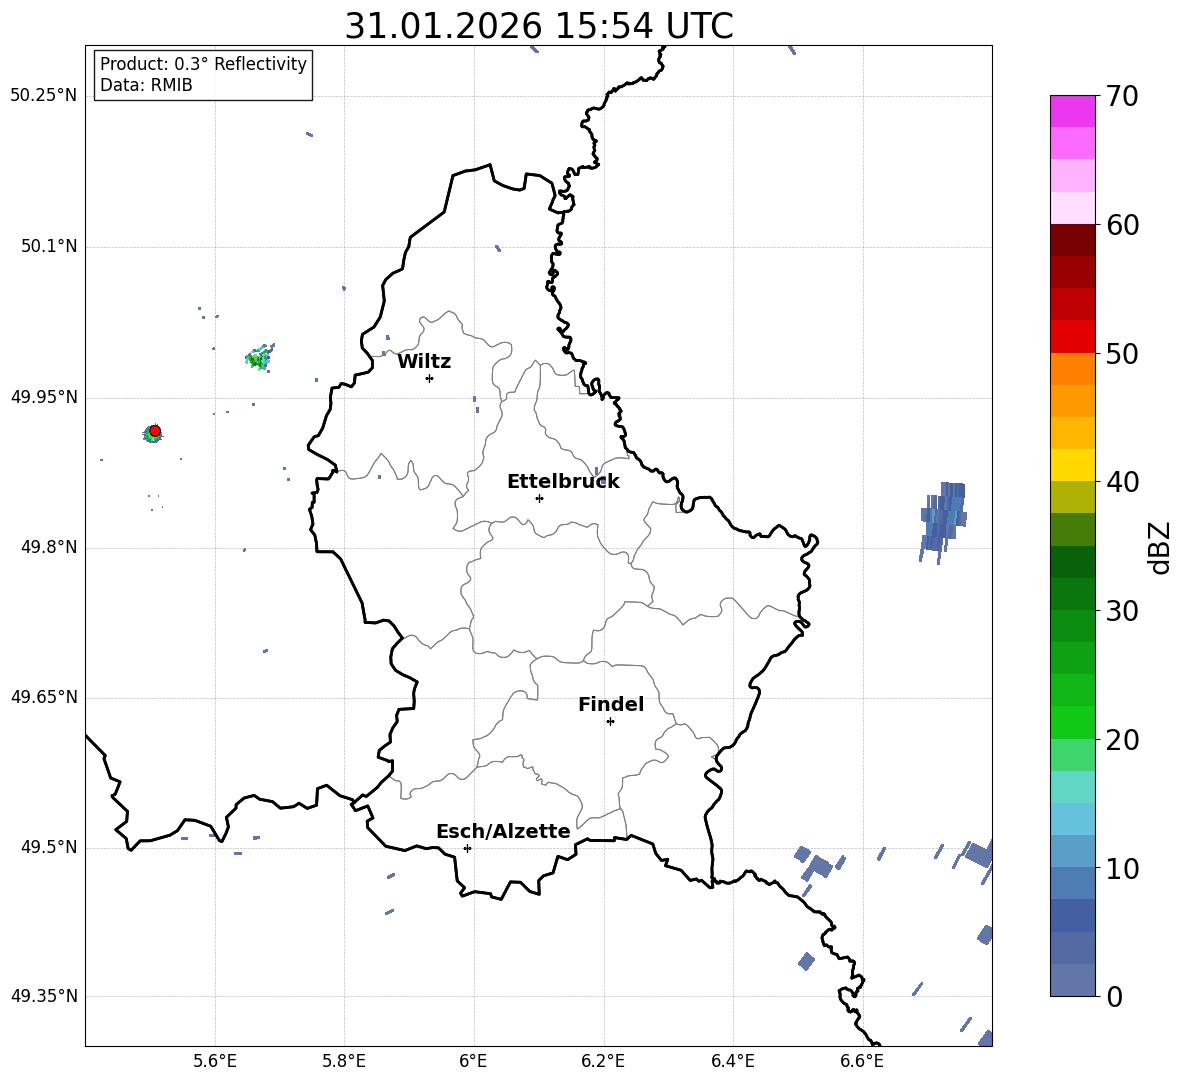This screenshot has width=1184, height=1081.
Task: Click the Findel city label
Action: pyautogui.click(x=611, y=704)
